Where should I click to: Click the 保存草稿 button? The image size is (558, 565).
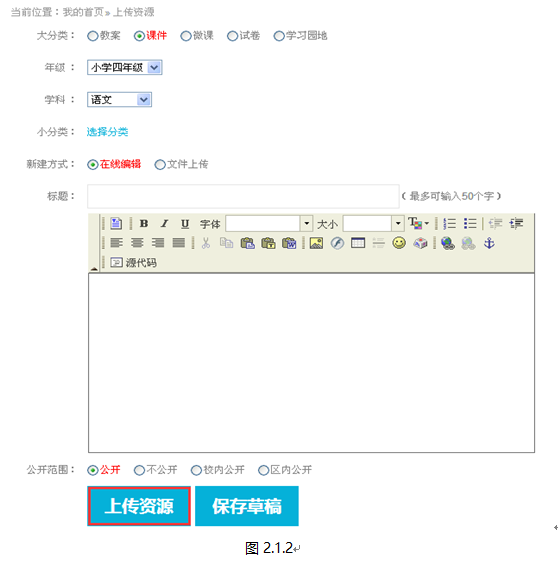tap(247, 506)
